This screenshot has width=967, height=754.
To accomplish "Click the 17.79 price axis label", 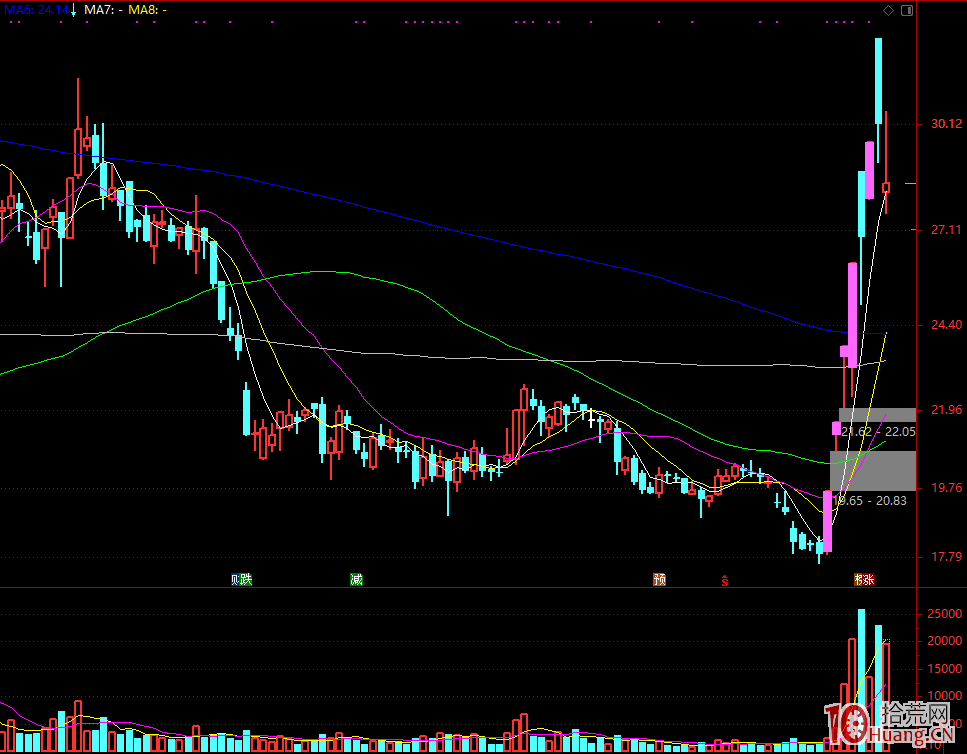I will pyautogui.click(x=946, y=557).
